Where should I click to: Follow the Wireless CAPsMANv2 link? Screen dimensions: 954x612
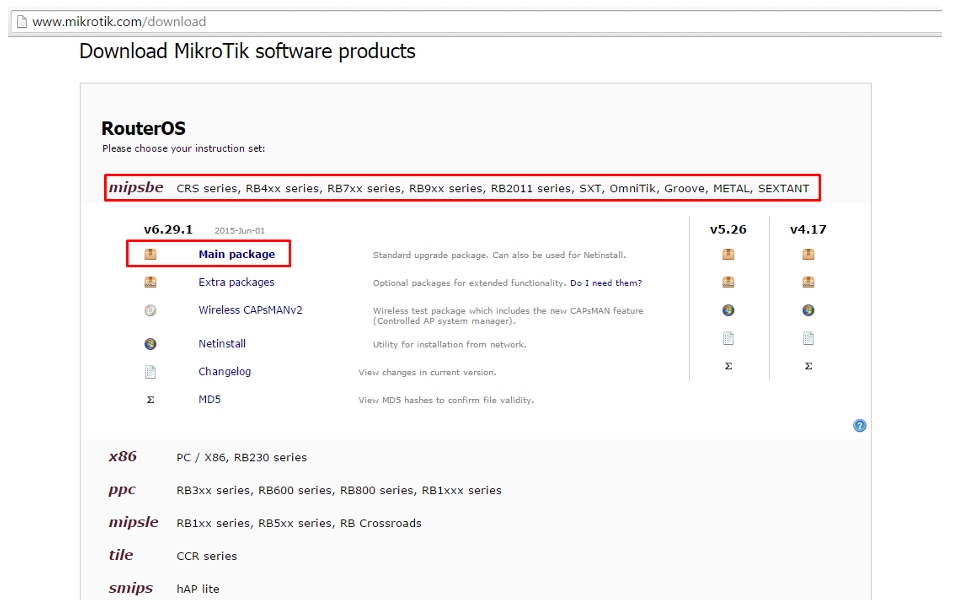coord(250,310)
